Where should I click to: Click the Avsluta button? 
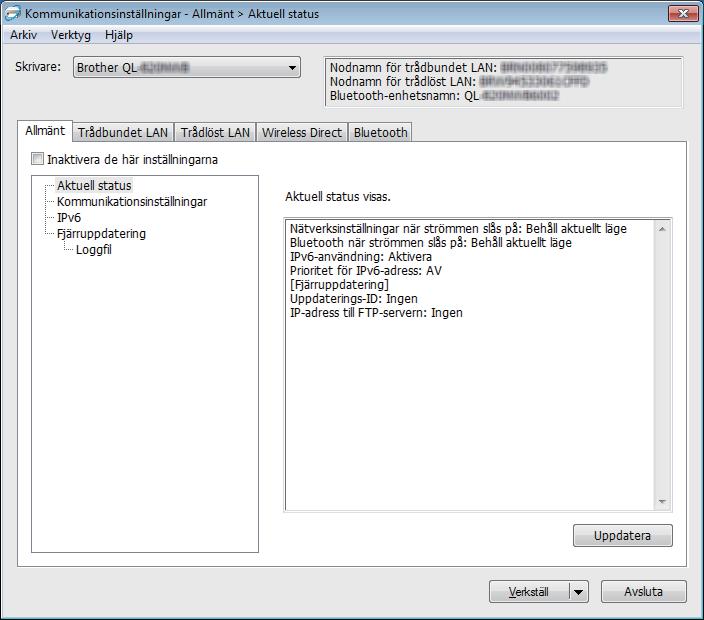[x=643, y=592]
